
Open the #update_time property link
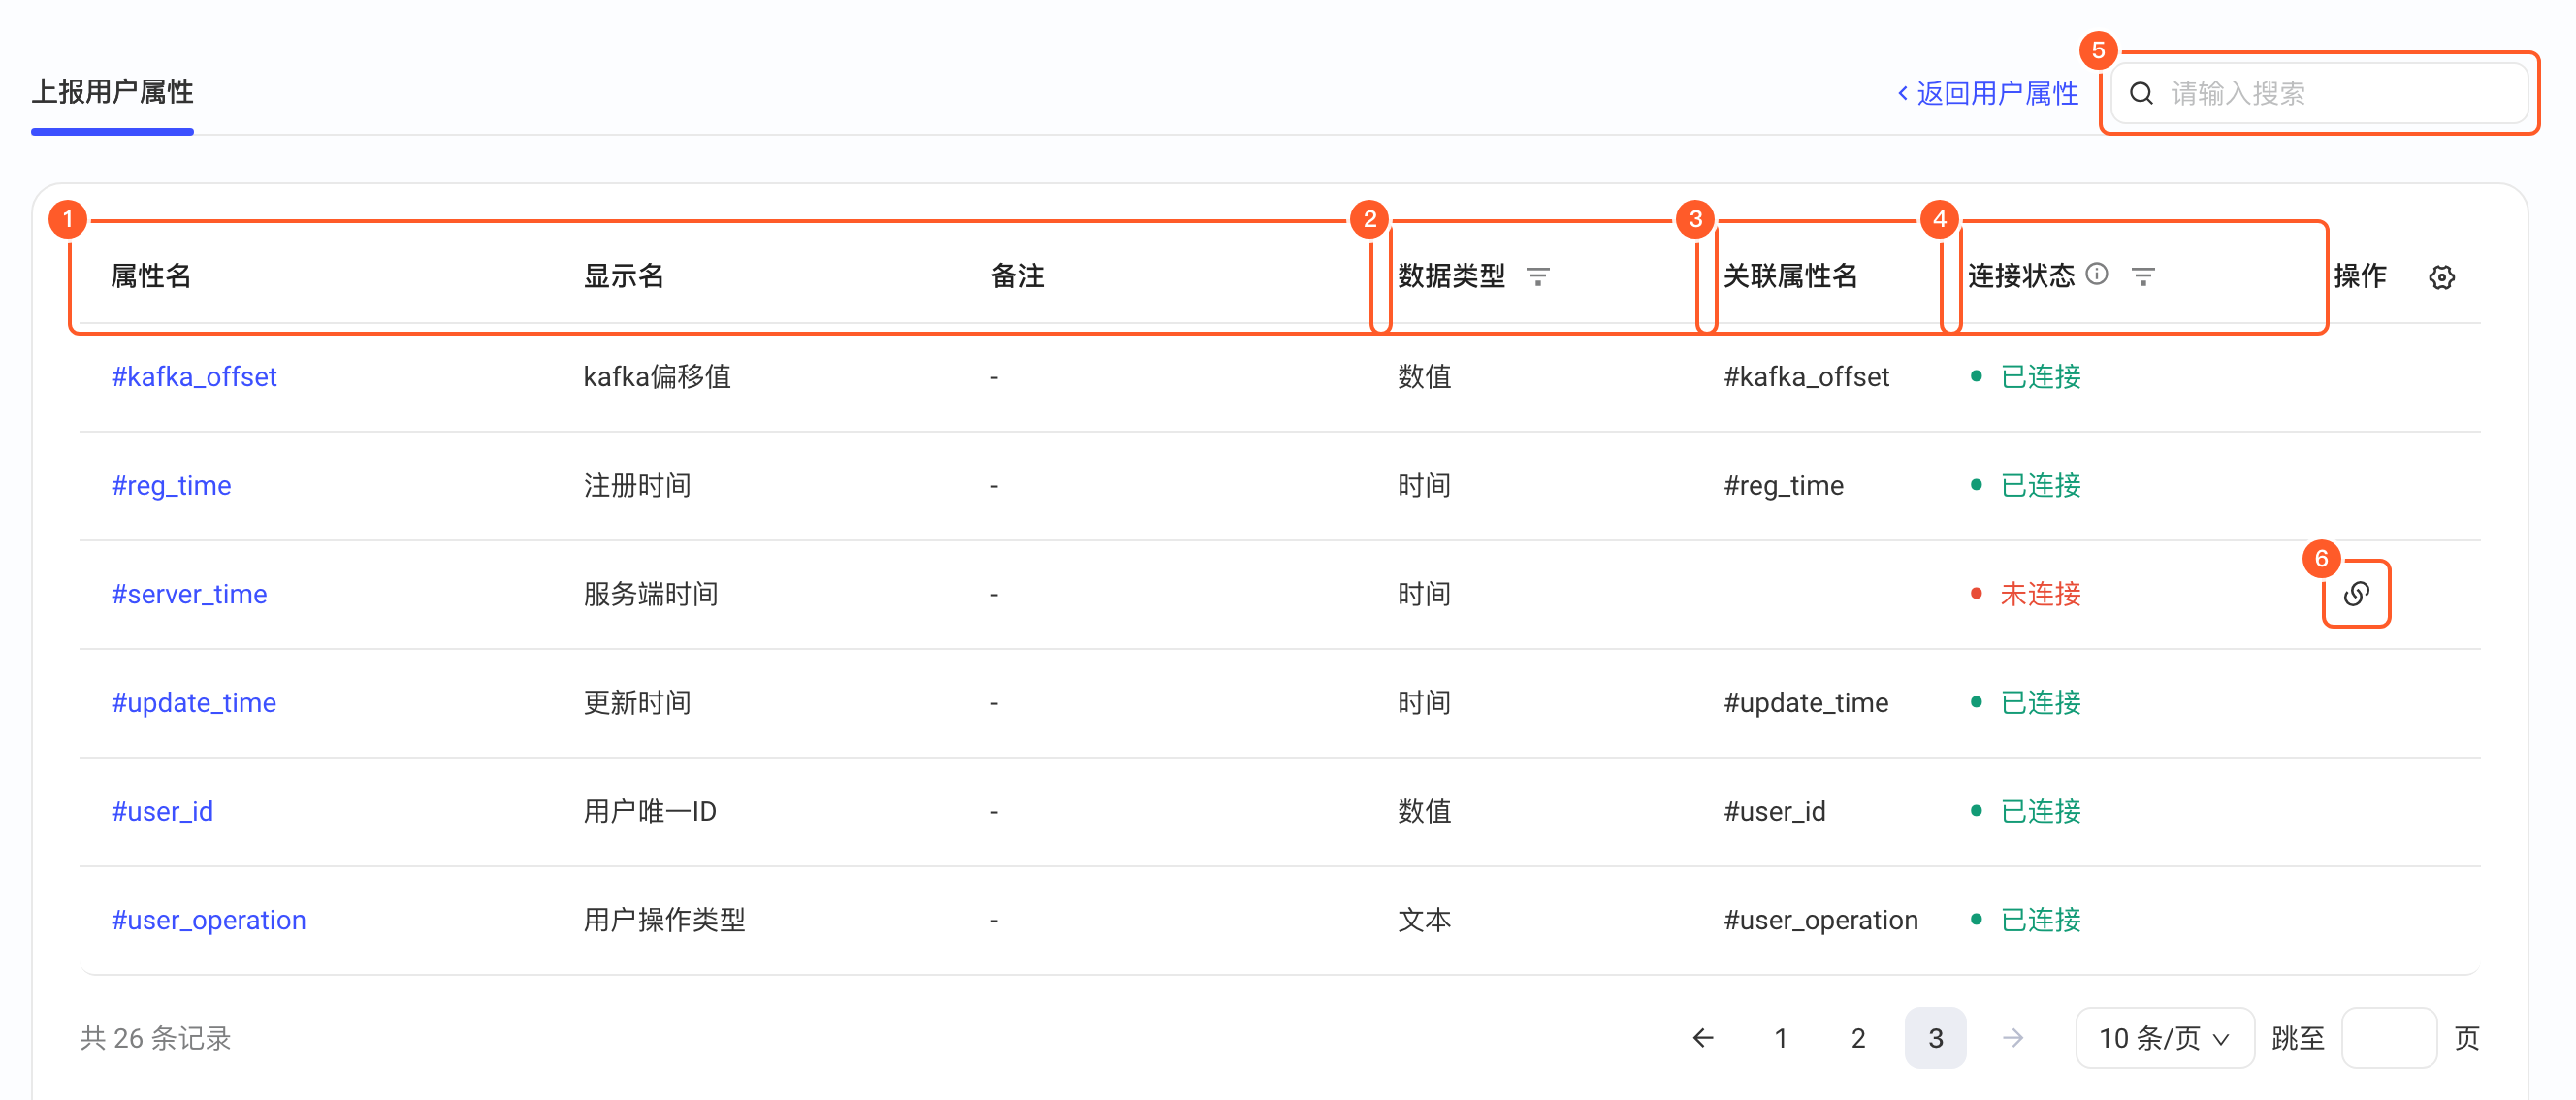click(x=194, y=703)
